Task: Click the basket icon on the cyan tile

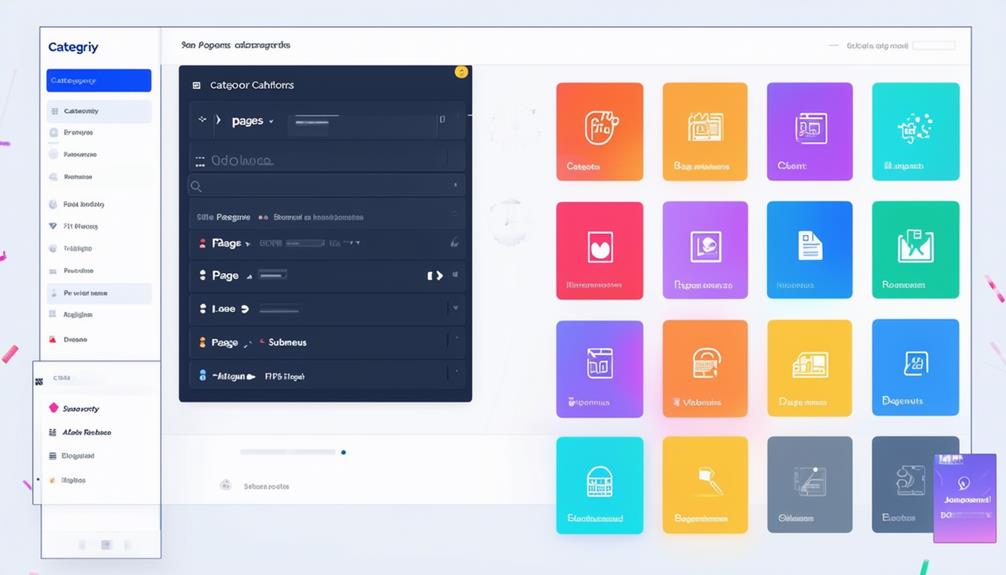Action: pyautogui.click(x=599, y=479)
